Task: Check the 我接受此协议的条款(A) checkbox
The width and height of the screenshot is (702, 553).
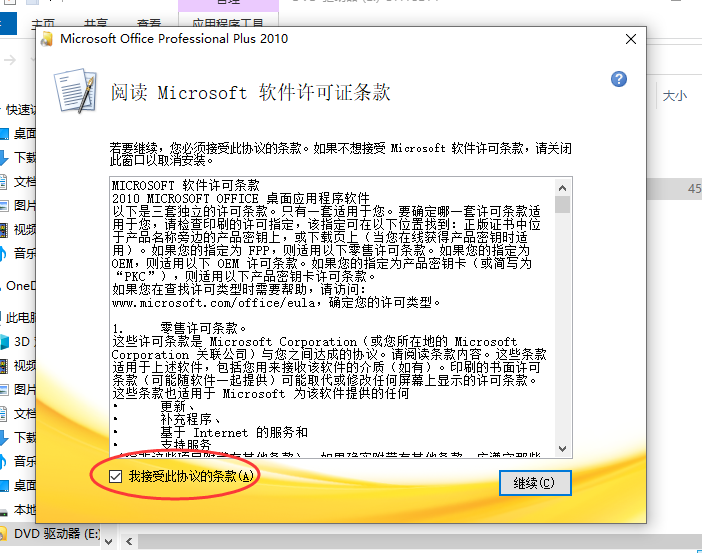Action: 116,476
